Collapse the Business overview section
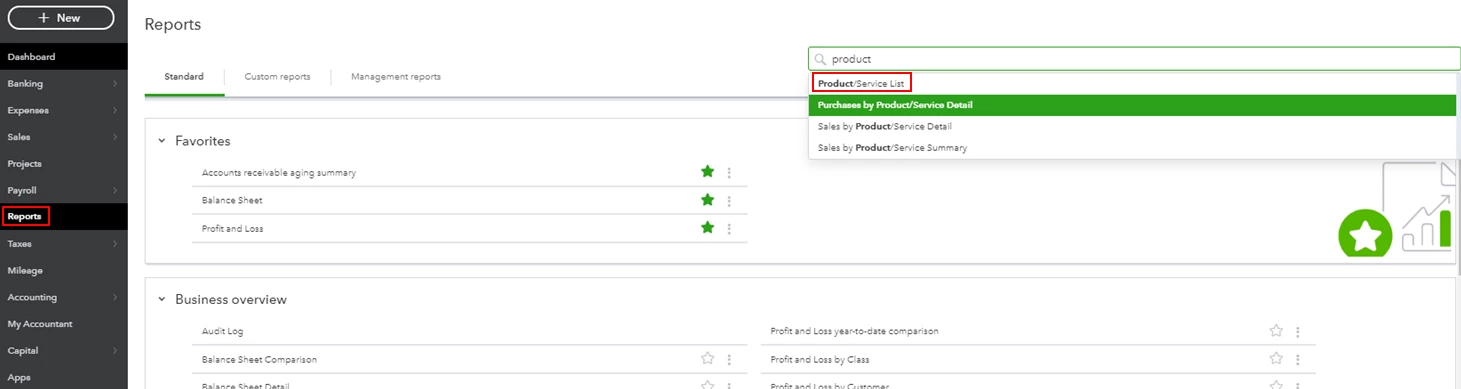This screenshot has height=389, width=1461. click(x=162, y=299)
